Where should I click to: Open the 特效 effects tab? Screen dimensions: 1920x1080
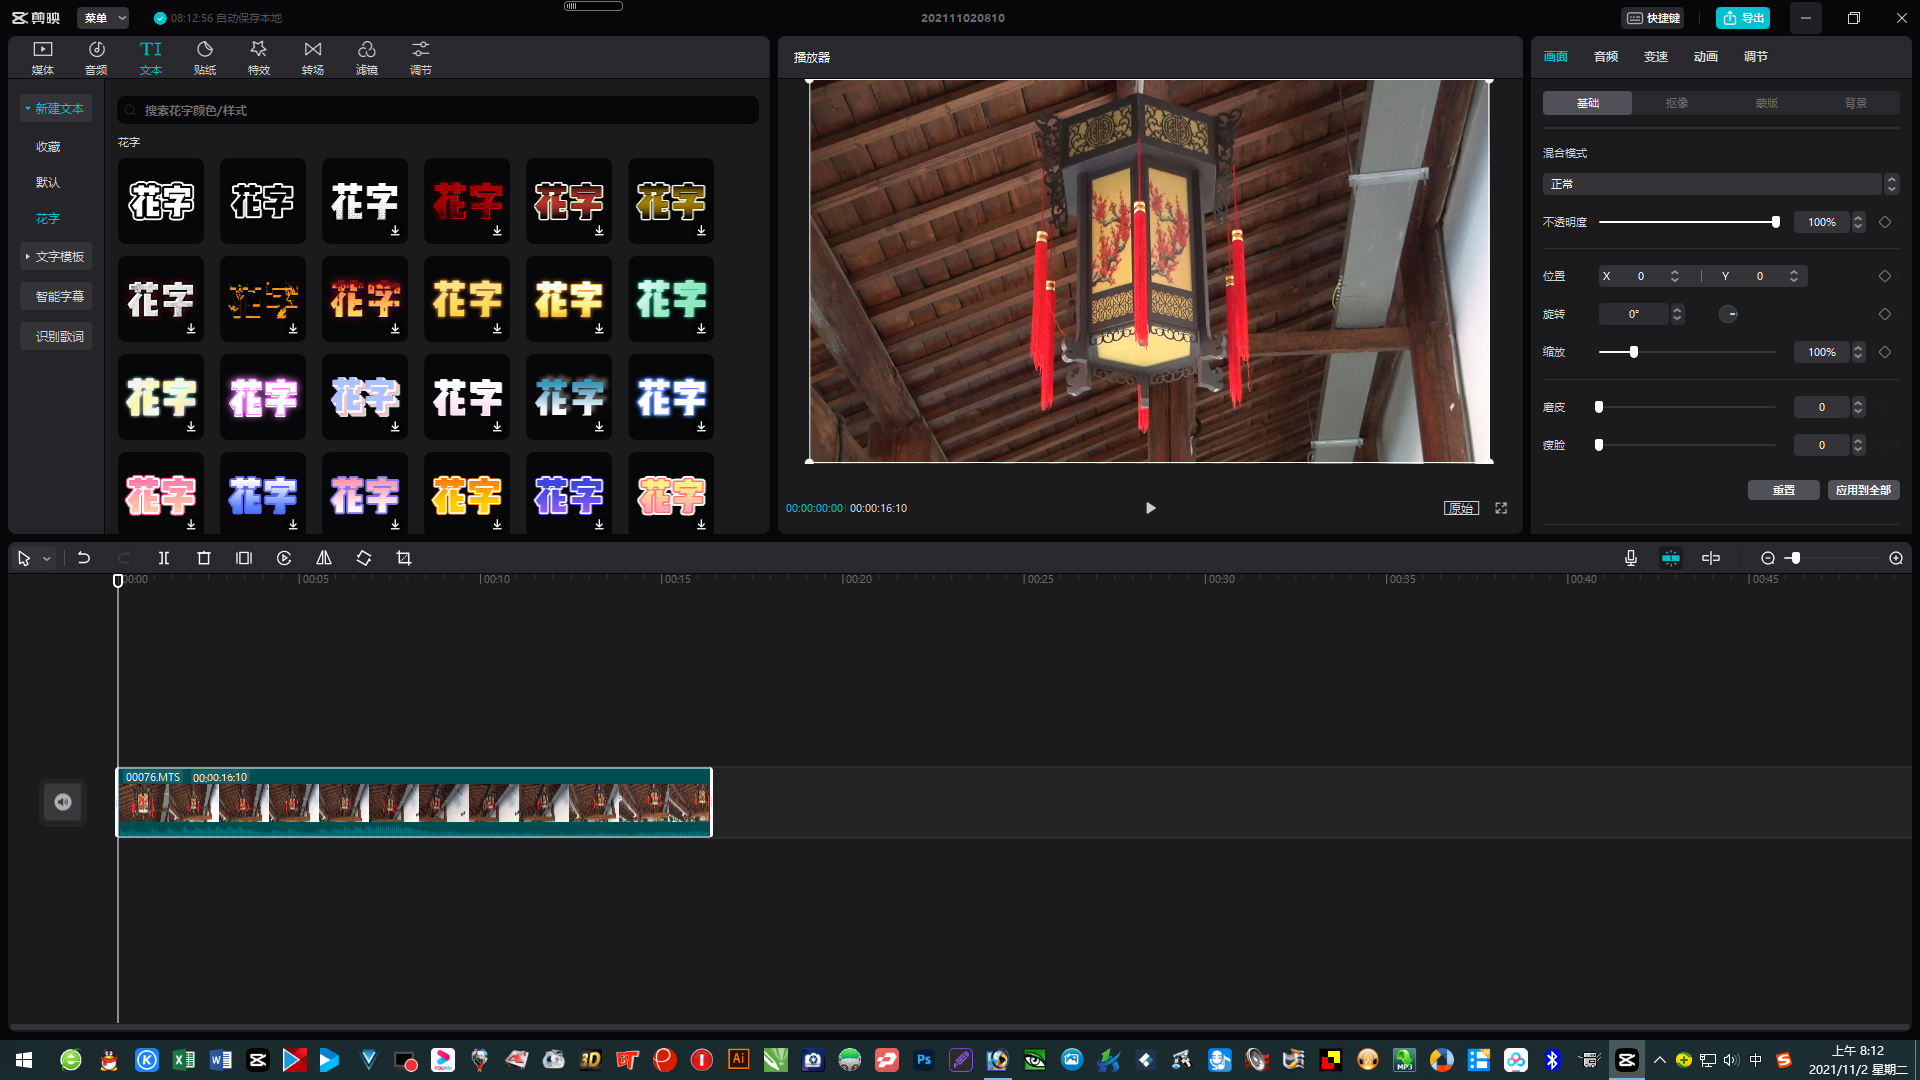point(259,58)
